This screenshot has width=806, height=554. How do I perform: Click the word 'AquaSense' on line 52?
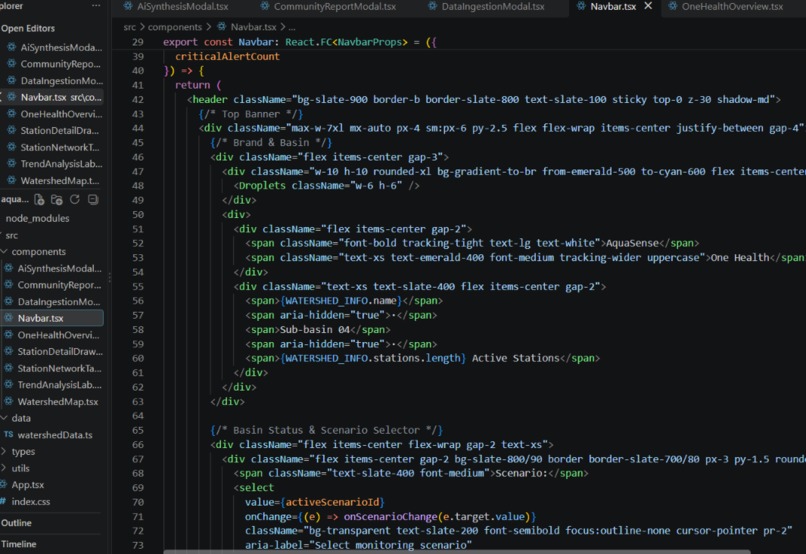tap(632, 243)
